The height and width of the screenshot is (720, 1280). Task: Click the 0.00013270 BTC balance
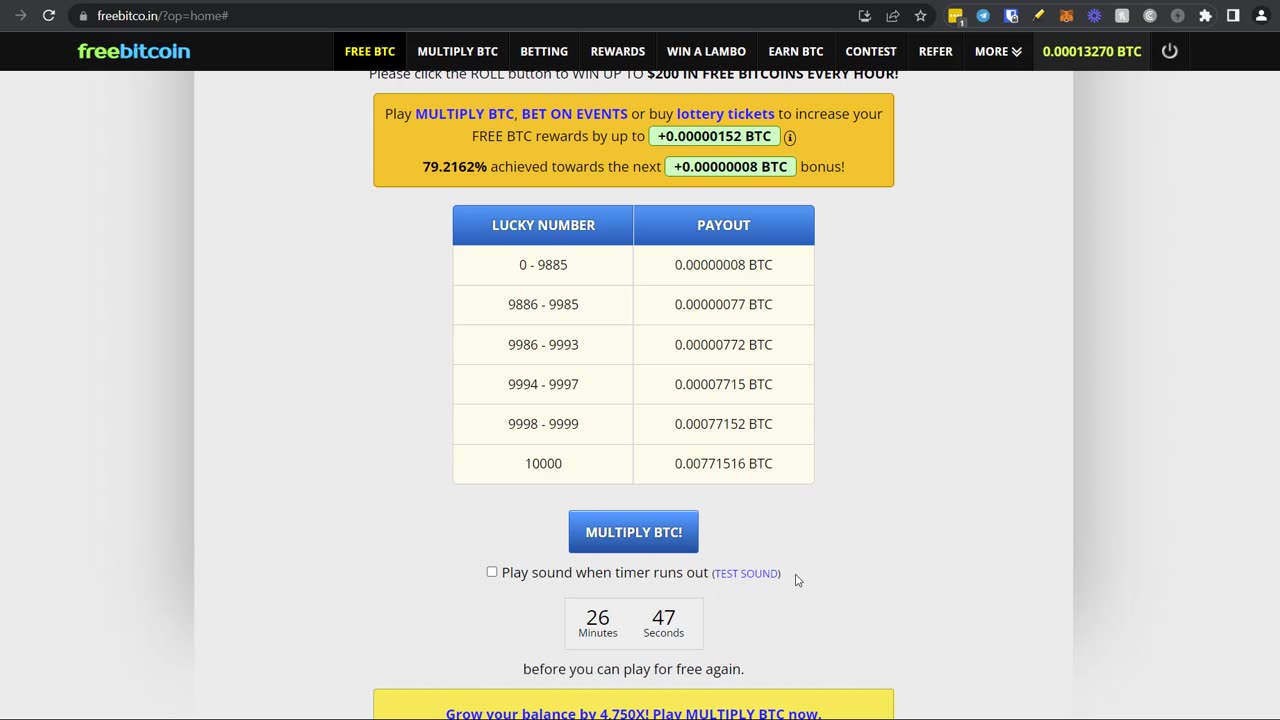1092,51
